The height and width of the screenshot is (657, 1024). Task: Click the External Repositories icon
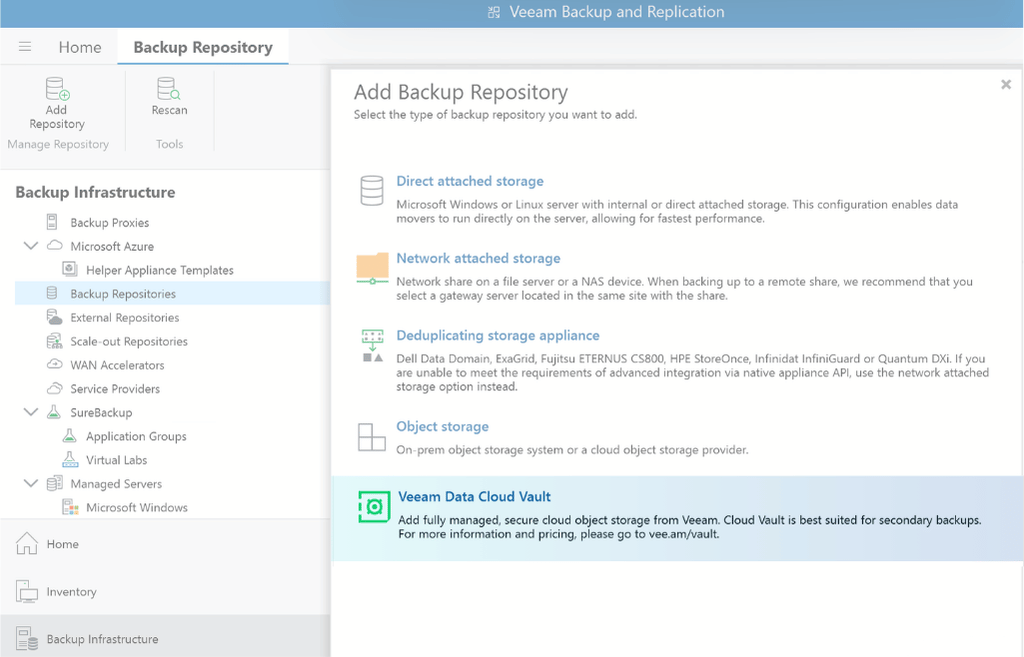click(x=54, y=317)
